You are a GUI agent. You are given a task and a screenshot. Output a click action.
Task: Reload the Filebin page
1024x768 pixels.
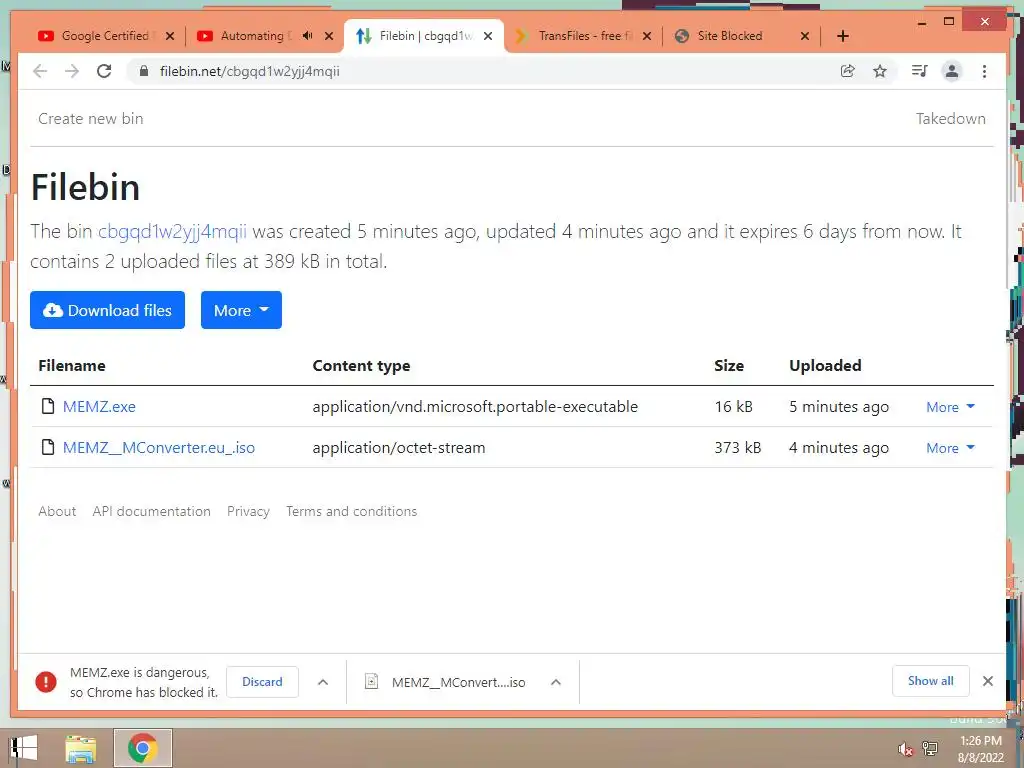104,71
